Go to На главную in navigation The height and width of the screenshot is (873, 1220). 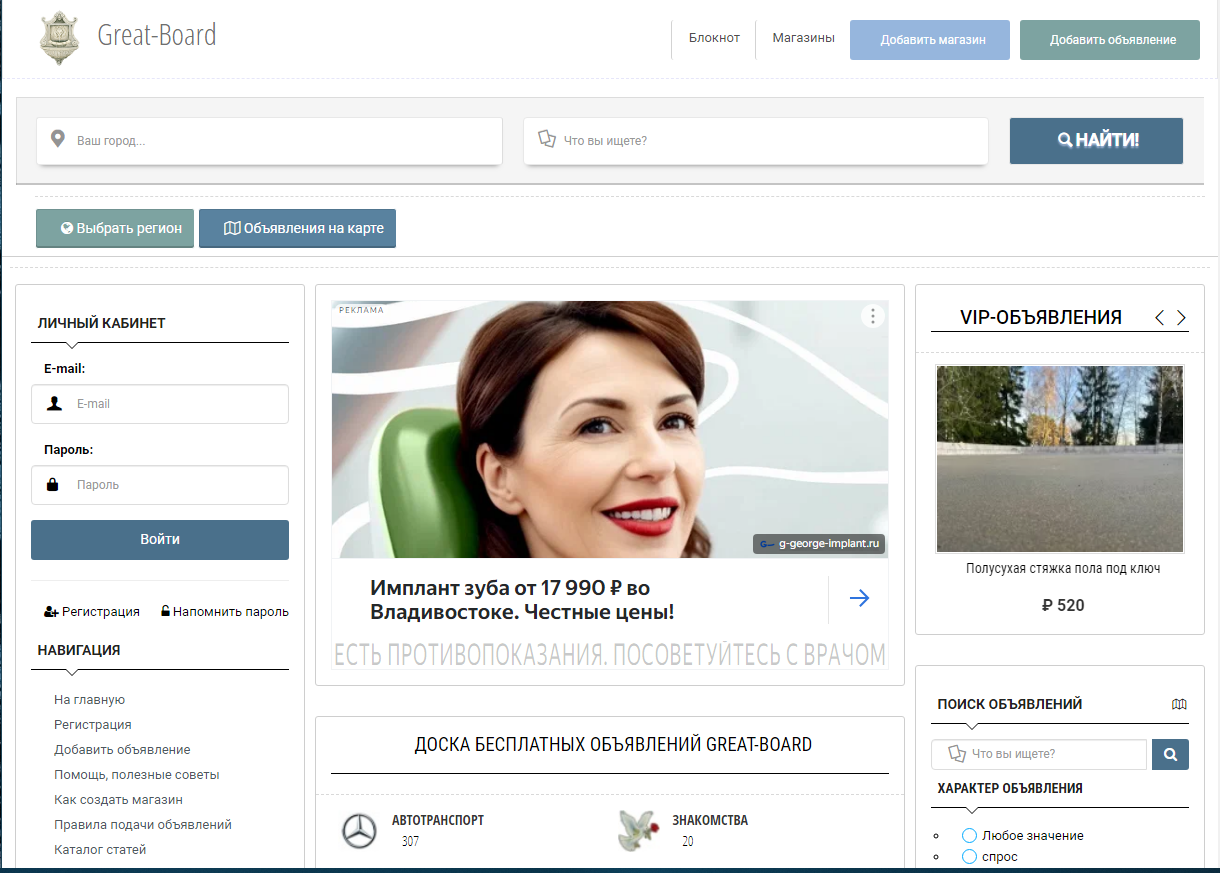coord(89,700)
